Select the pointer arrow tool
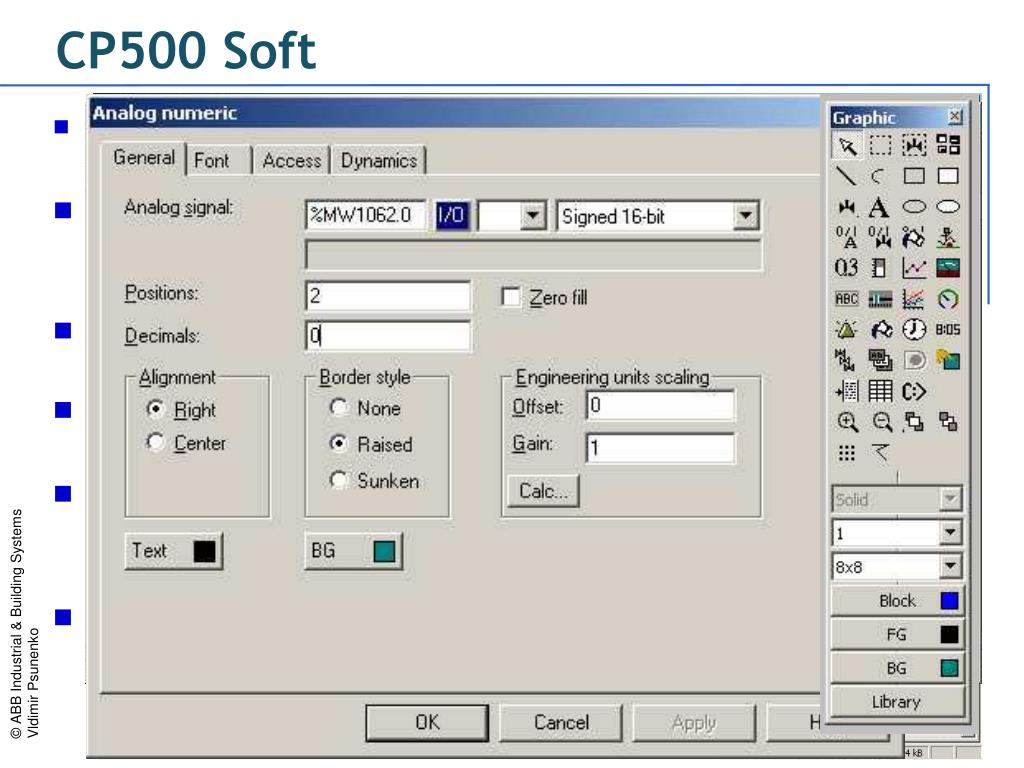The height and width of the screenshot is (768, 1024). pyautogui.click(x=847, y=145)
